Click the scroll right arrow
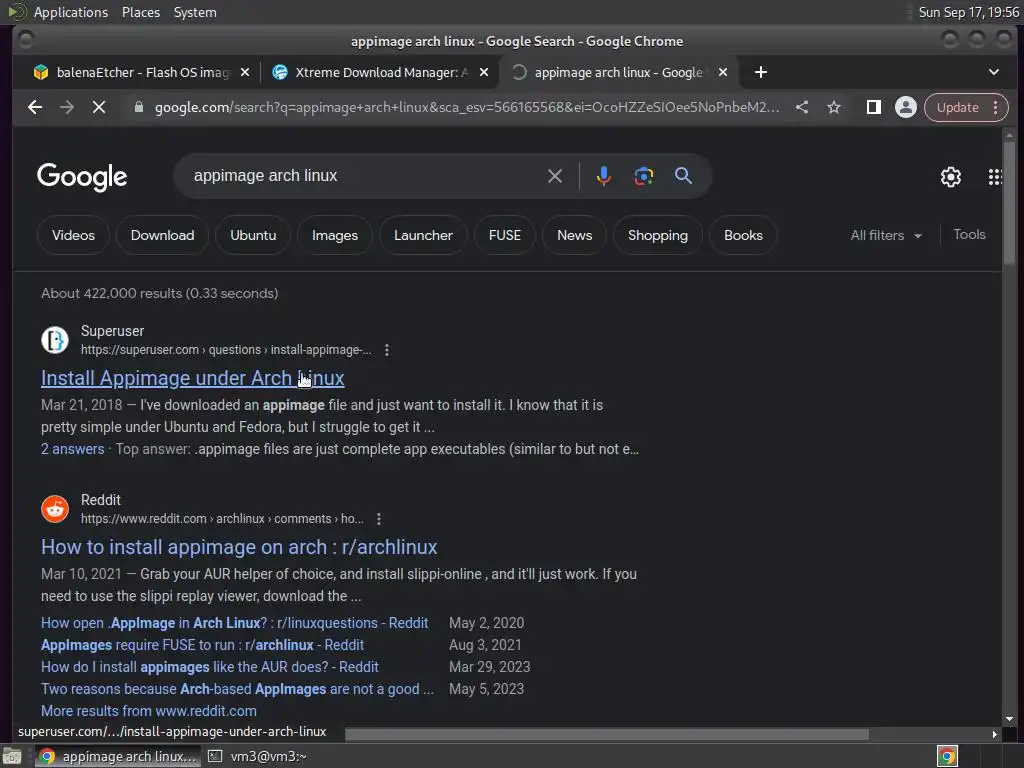This screenshot has width=1024, height=768. point(995,735)
